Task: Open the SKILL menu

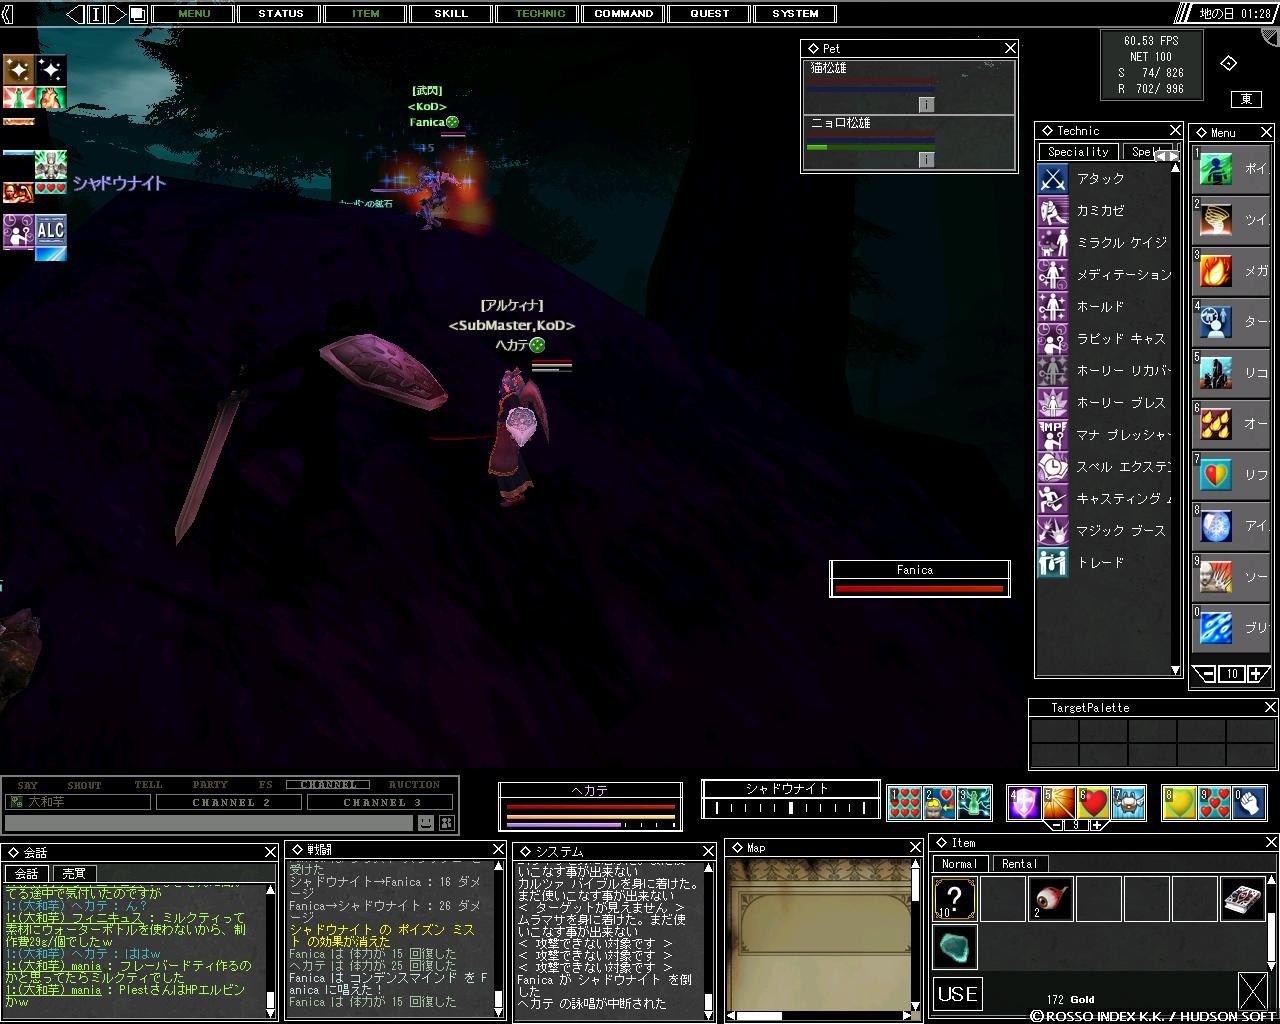Action: [x=451, y=14]
